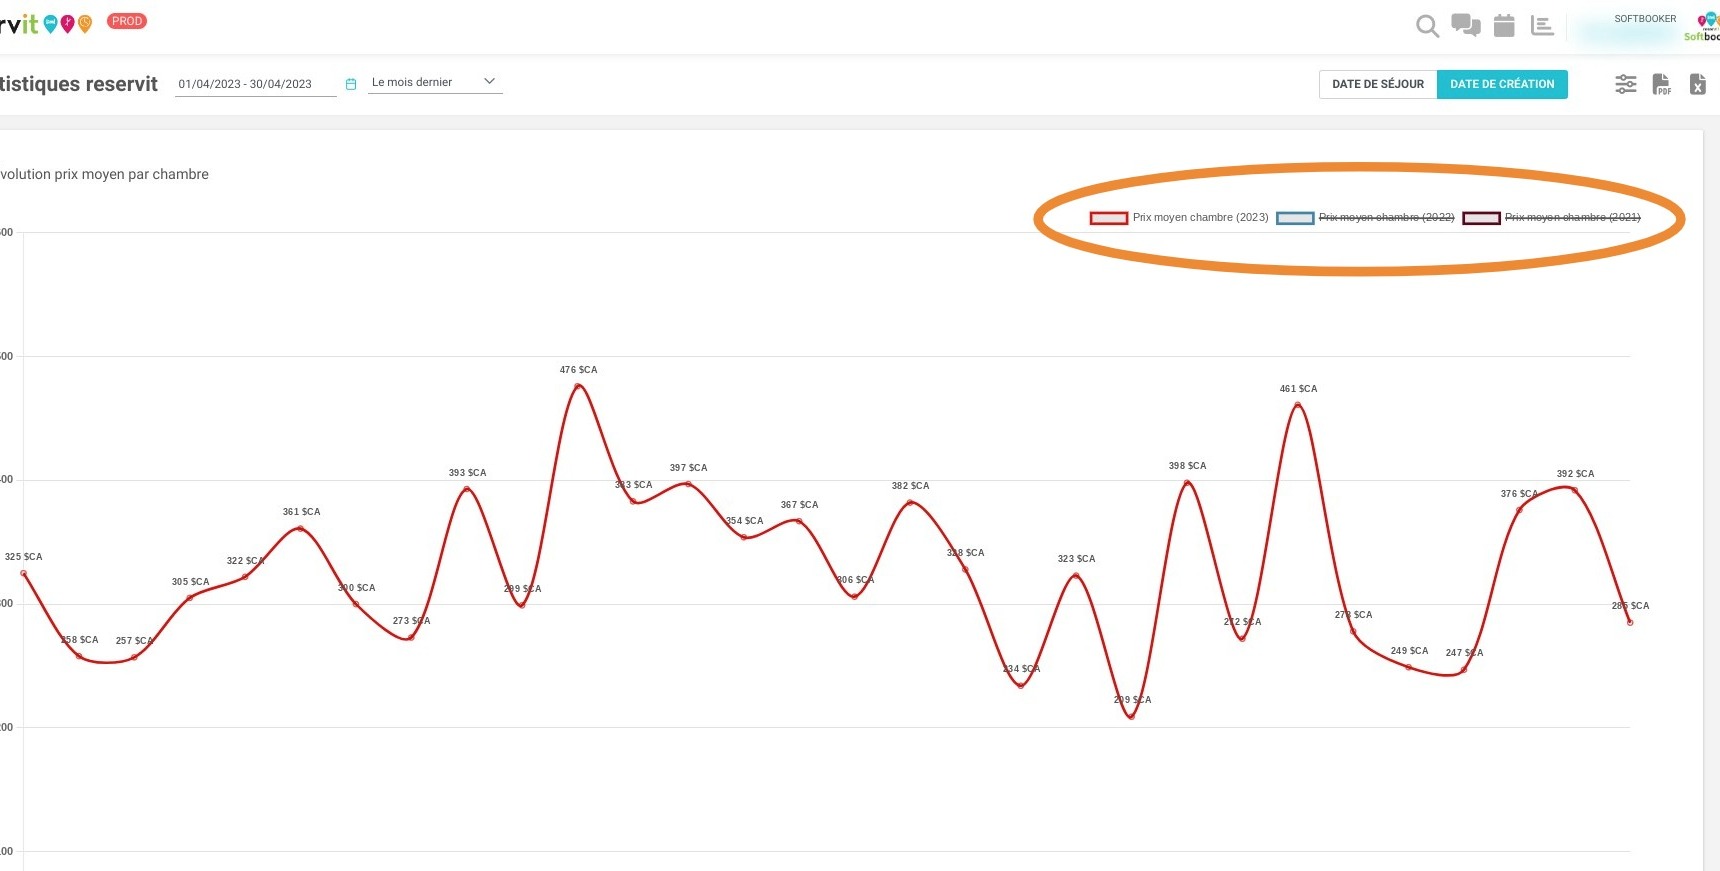Select DATE DE CRÉATION tab
The image size is (1720, 871).
(x=1502, y=84)
